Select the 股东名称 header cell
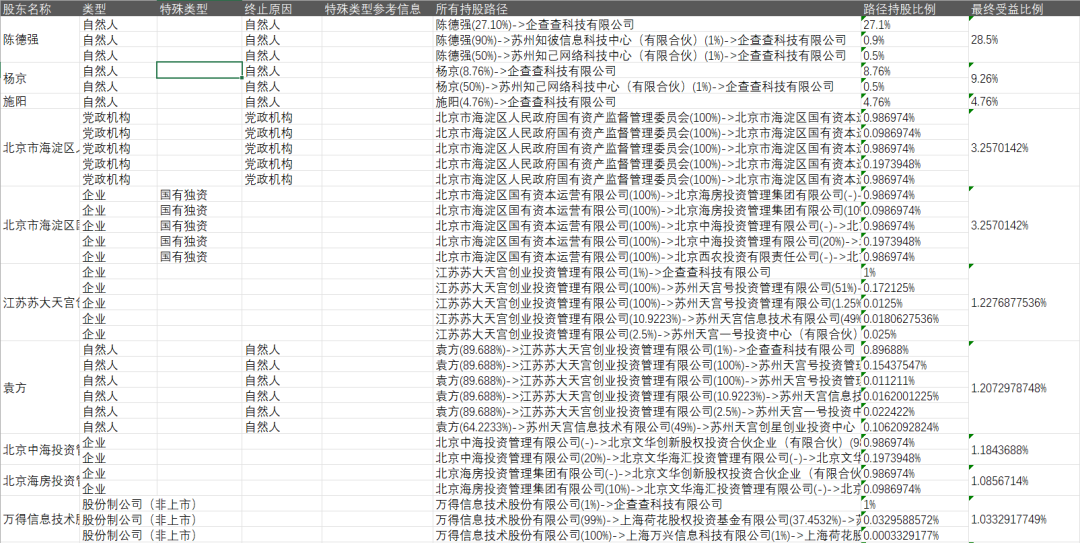Screen dimensions: 1080x543 (40, 9)
